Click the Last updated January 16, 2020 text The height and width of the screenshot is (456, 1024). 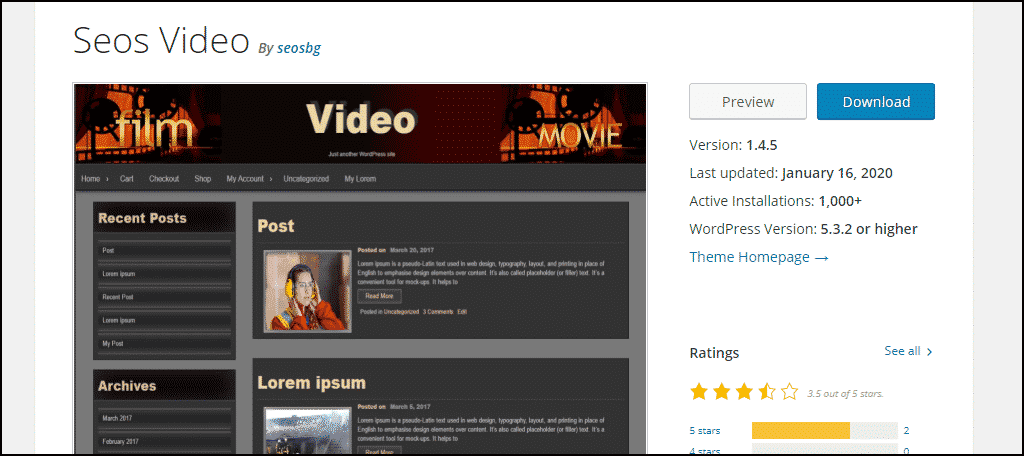[x=791, y=173]
